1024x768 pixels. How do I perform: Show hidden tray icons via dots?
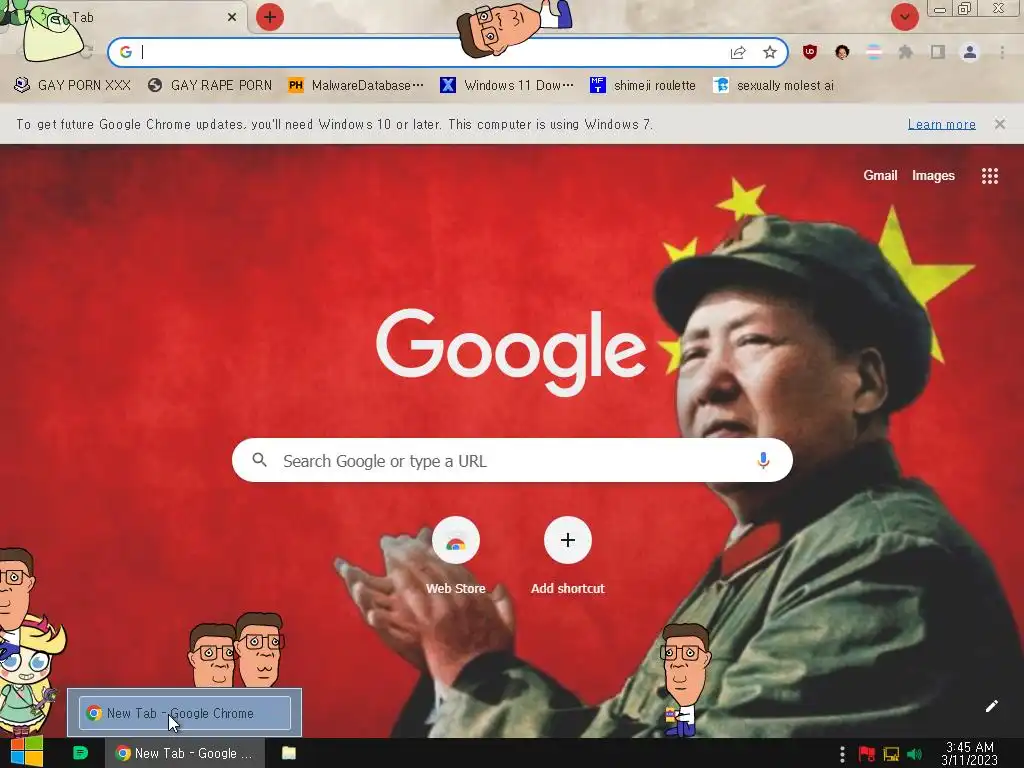(x=842, y=754)
